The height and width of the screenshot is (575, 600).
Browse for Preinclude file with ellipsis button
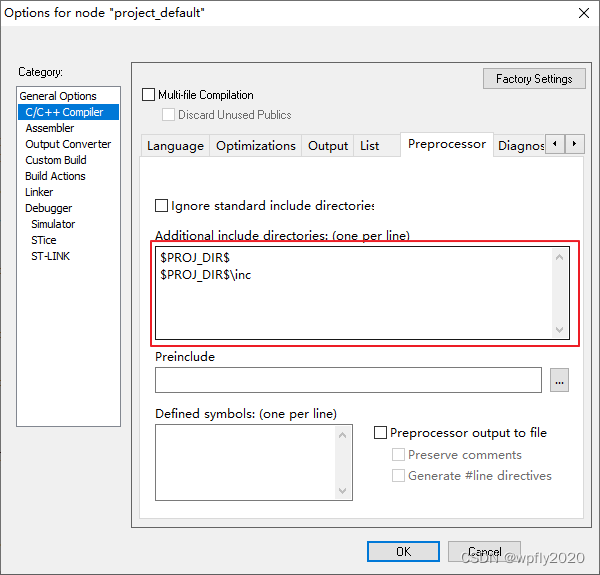coord(559,380)
